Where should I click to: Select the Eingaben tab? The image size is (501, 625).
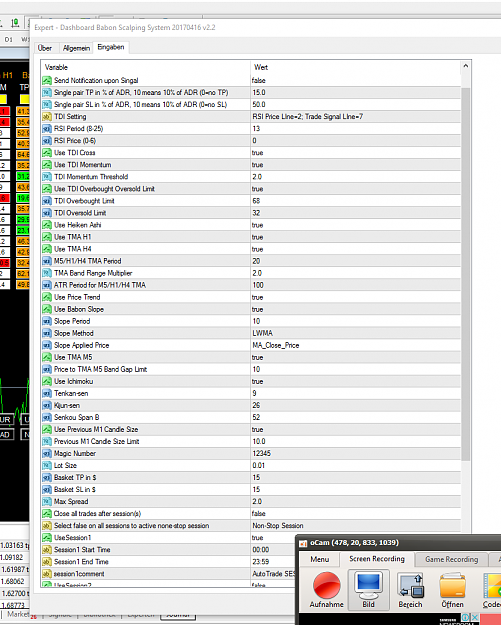111,47
